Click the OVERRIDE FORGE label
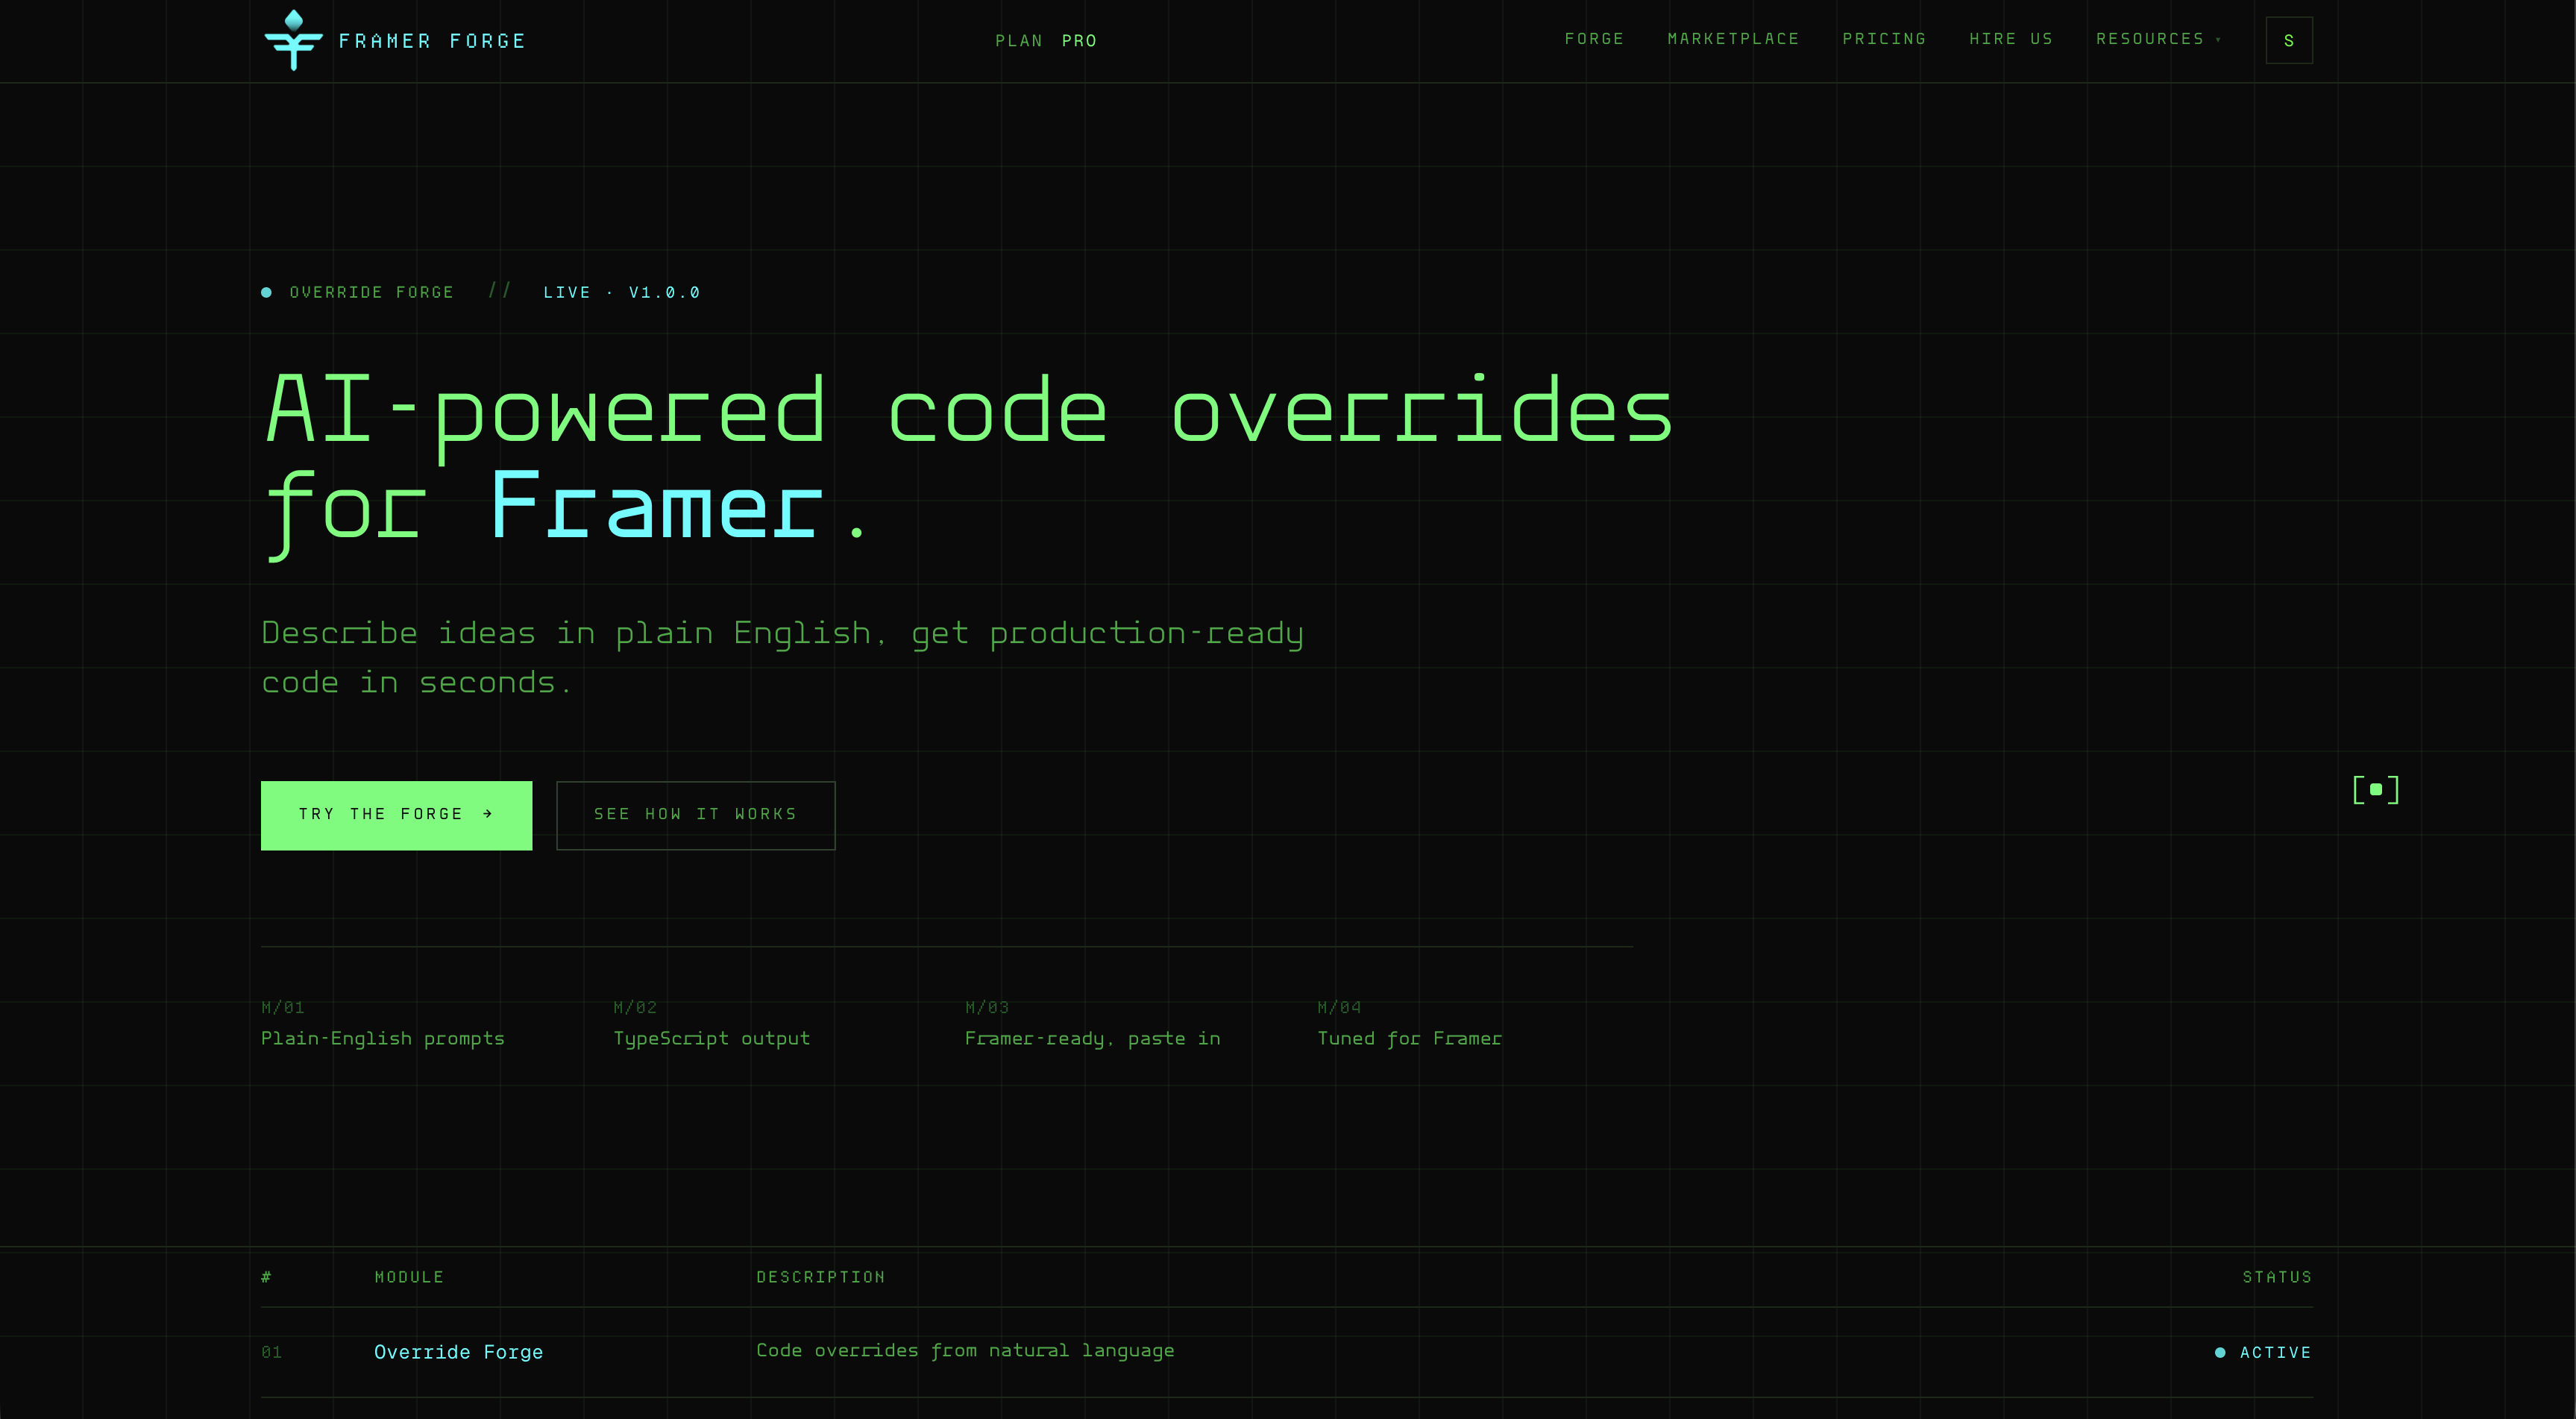This screenshot has height=1419, width=2576. coord(371,293)
